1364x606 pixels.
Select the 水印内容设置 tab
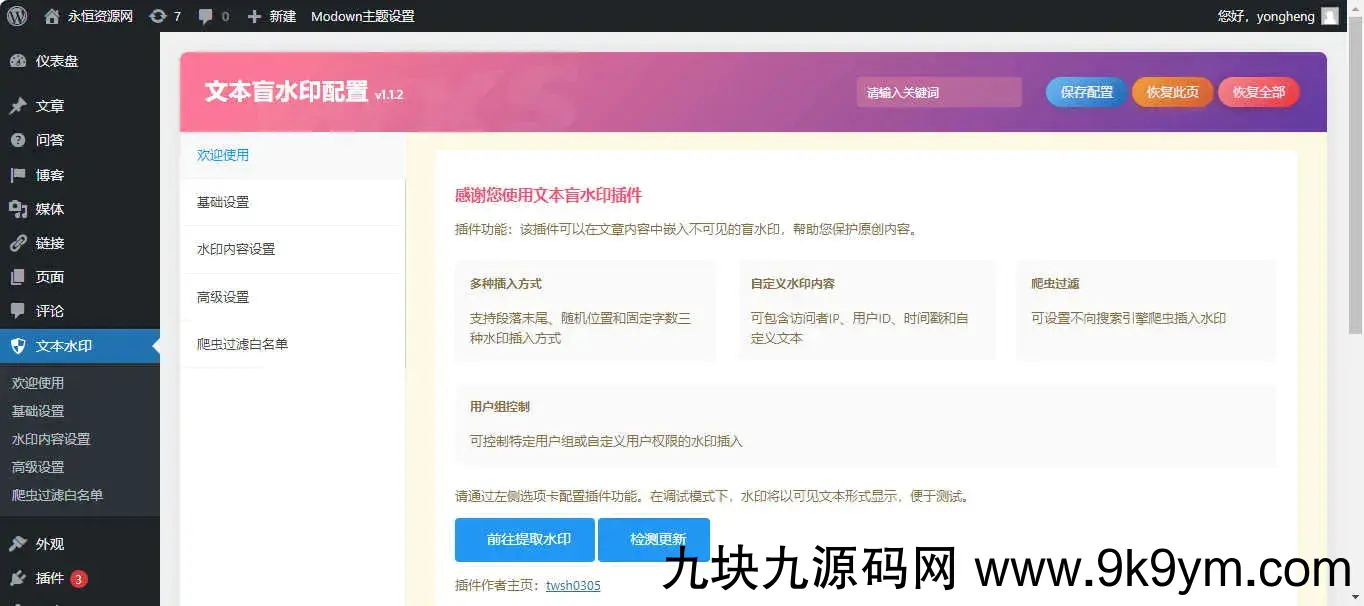coord(236,249)
